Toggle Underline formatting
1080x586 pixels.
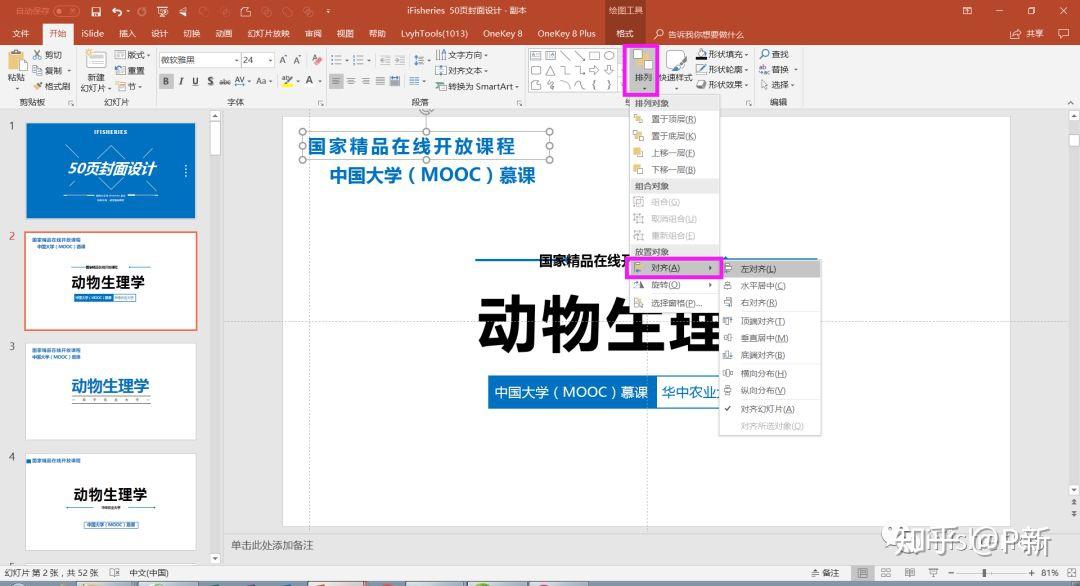tap(196, 81)
